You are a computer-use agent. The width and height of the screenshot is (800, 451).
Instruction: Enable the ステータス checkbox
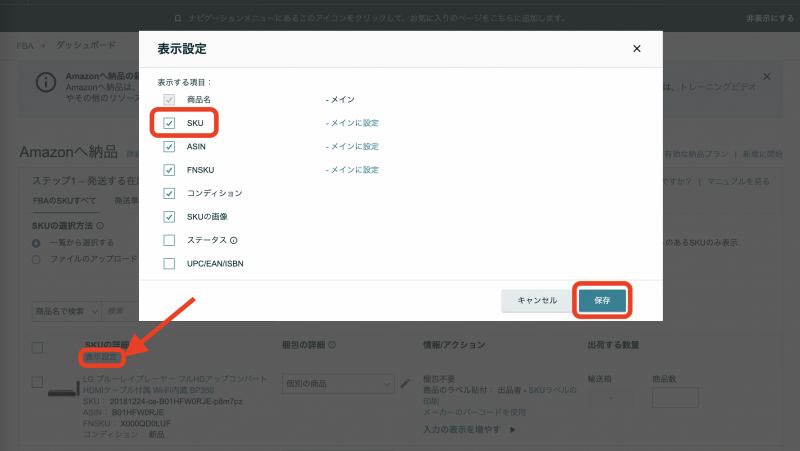[x=169, y=240]
